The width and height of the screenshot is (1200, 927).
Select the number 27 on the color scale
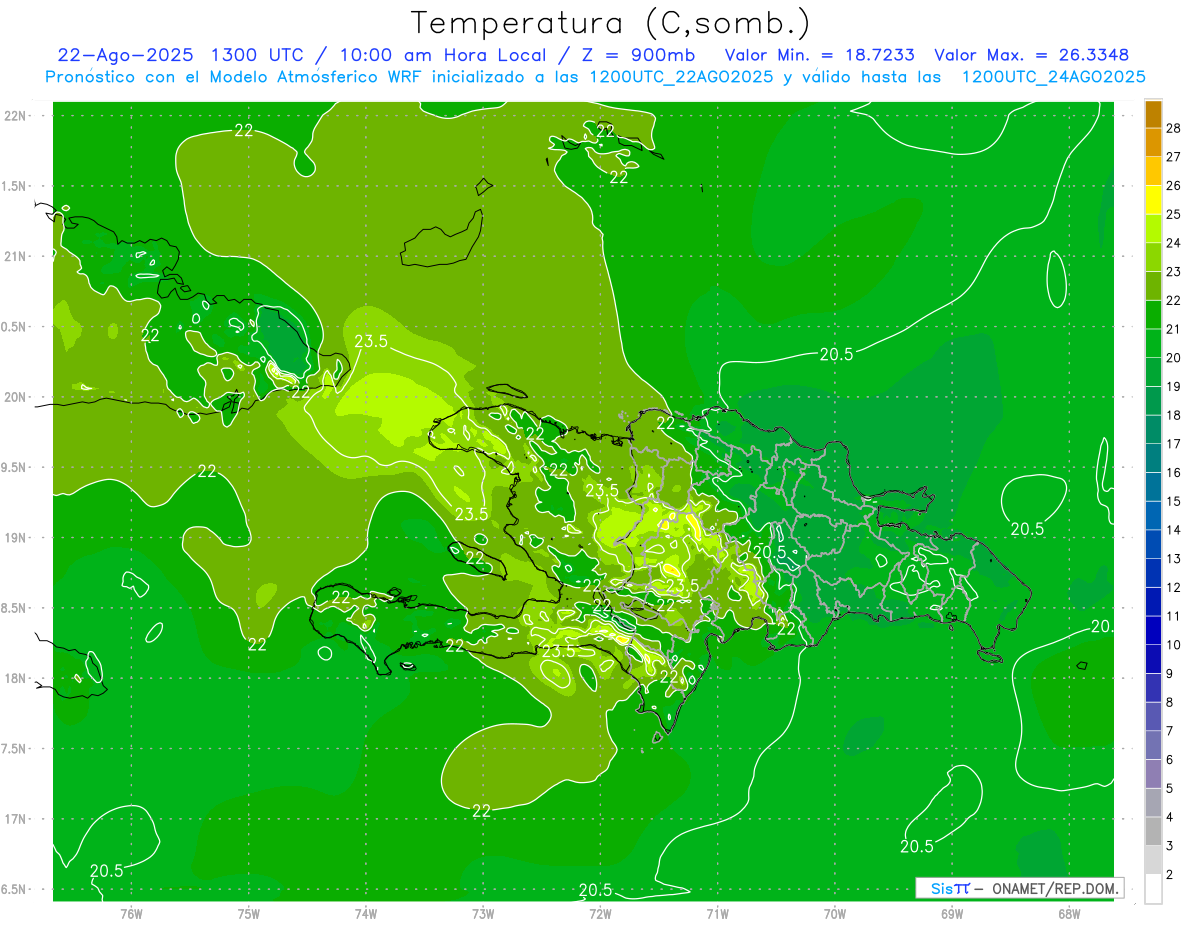coord(1175,157)
